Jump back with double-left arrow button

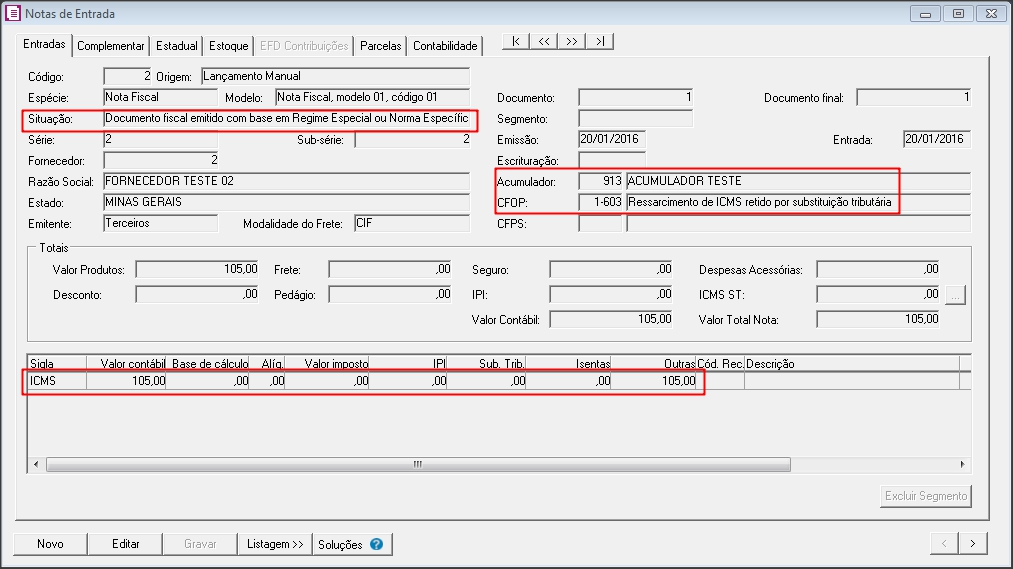[x=543, y=42]
